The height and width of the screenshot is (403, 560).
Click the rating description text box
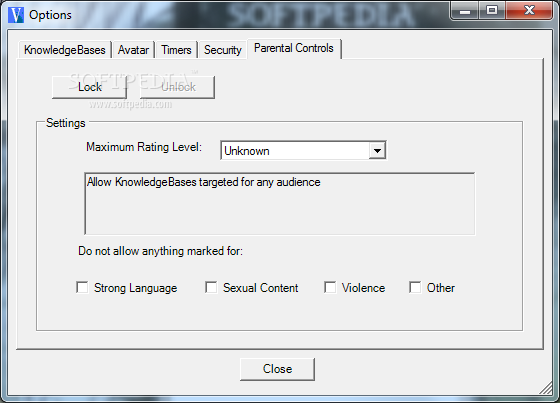280,204
